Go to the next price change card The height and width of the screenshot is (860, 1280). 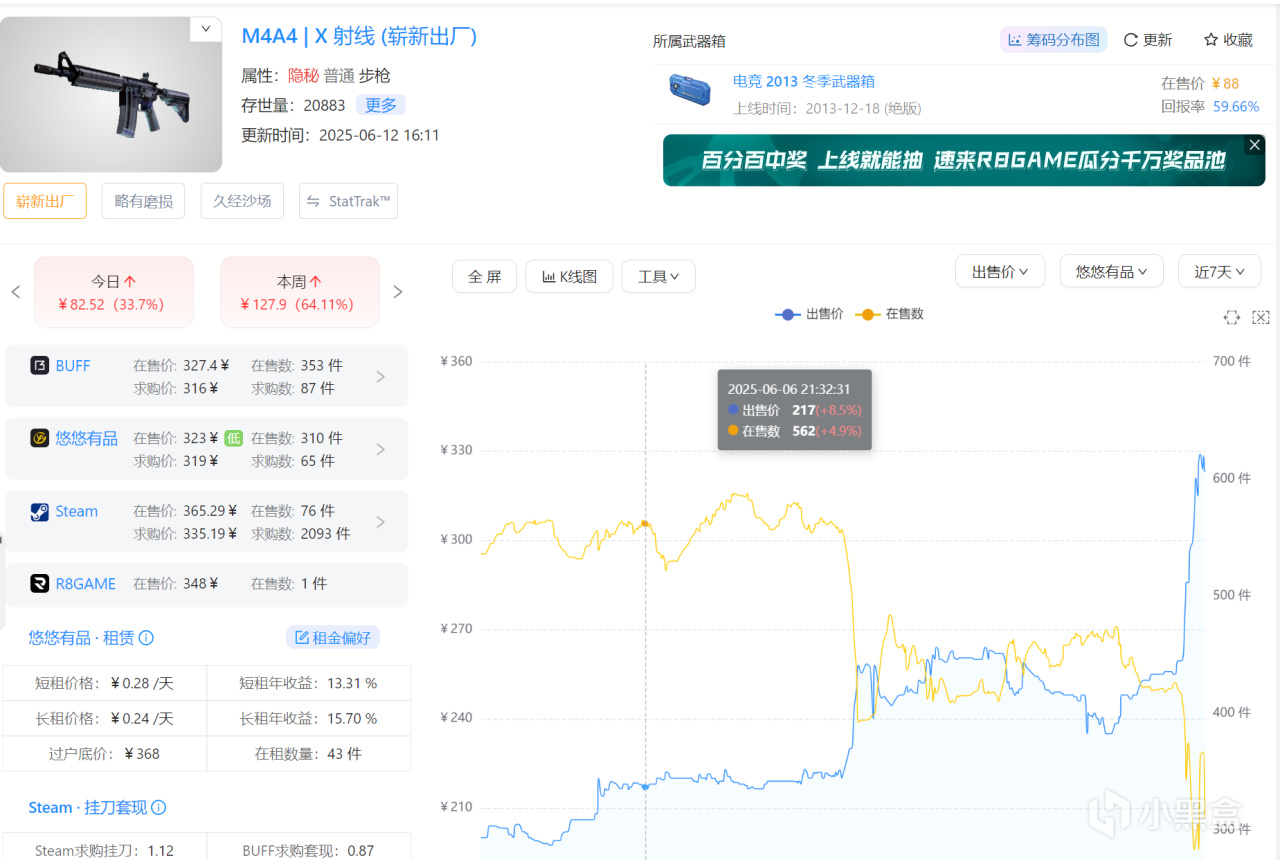[397, 292]
